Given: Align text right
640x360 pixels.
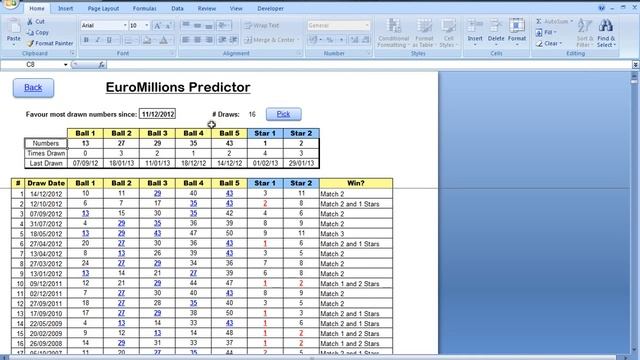Looking at the screenshot, I should (209, 40).
